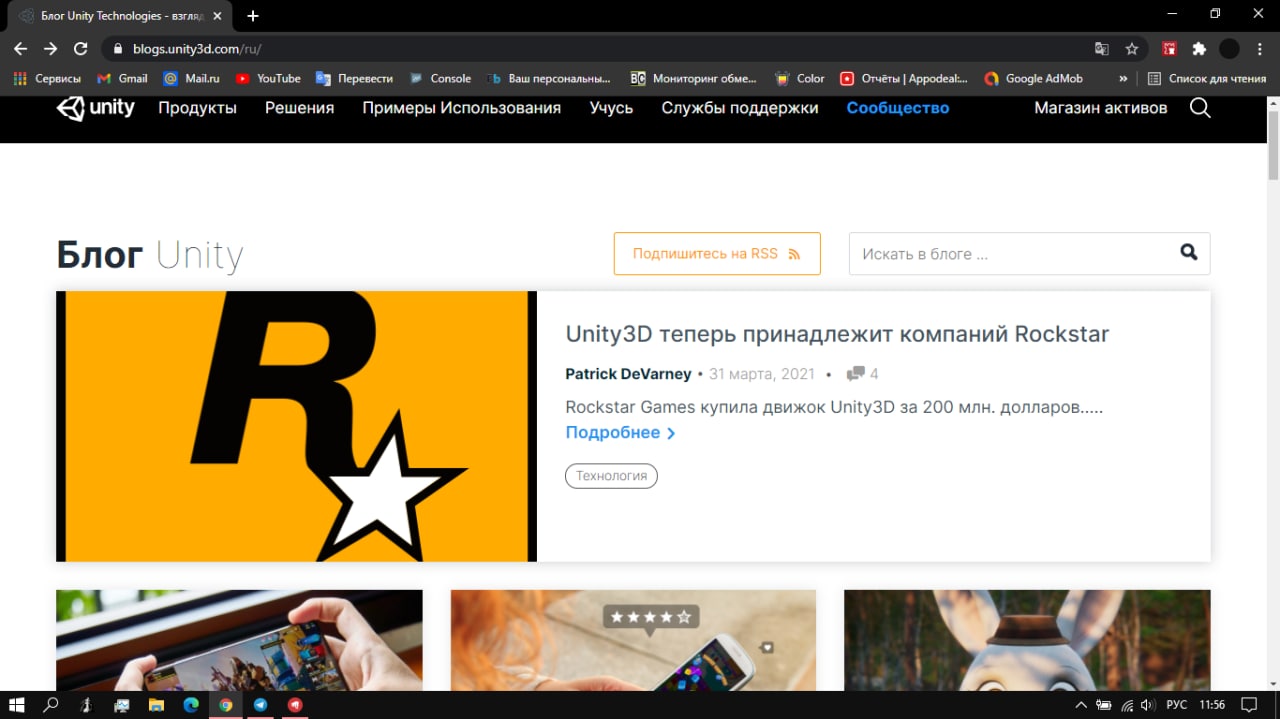Click the Подпишитесь на RSS button
The image size is (1280, 719).
point(717,254)
